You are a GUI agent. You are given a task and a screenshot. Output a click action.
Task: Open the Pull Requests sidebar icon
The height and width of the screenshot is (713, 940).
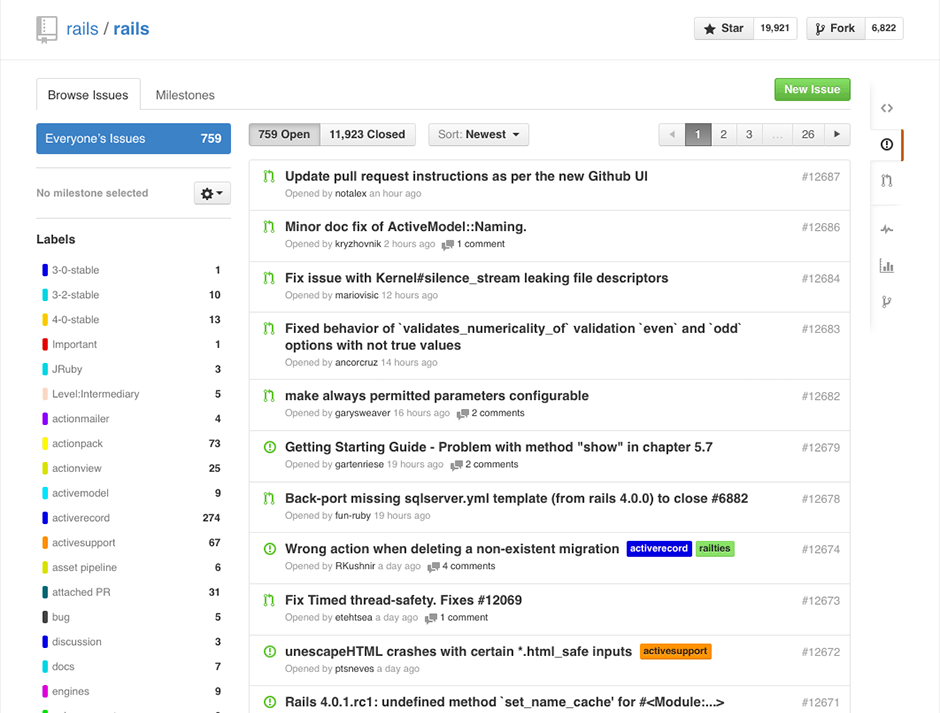[887, 180]
